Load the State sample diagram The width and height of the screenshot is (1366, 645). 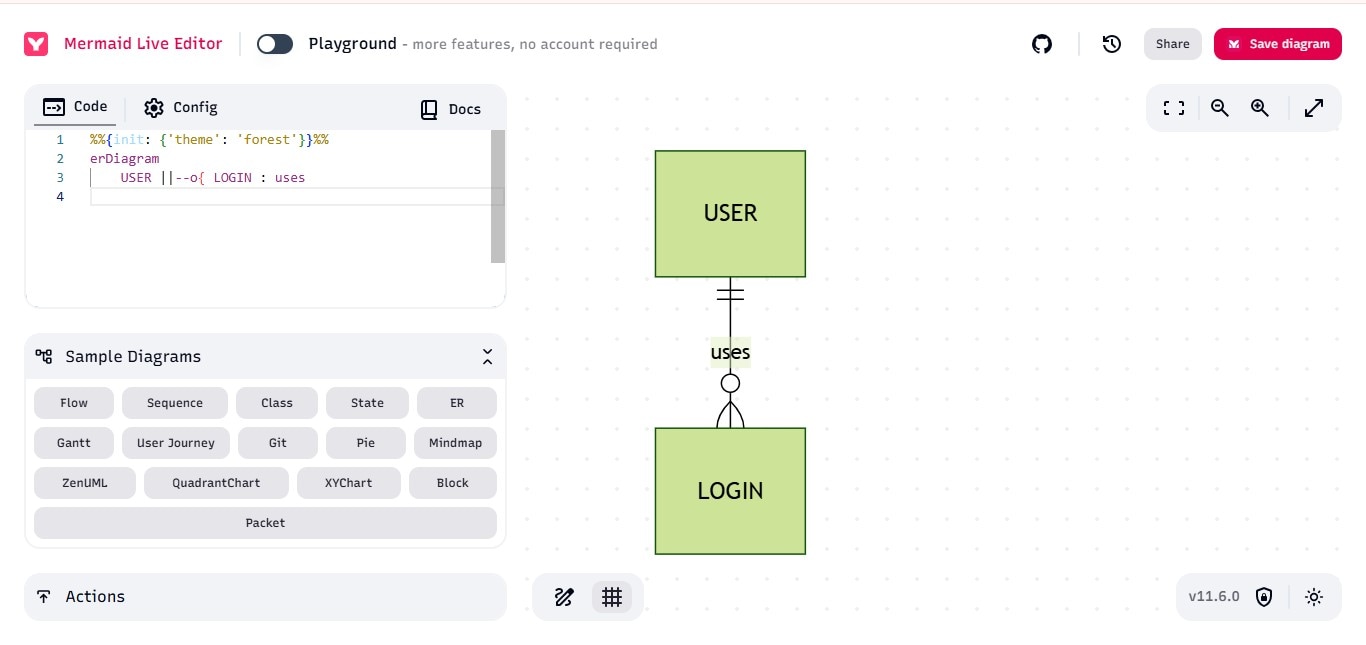367,403
